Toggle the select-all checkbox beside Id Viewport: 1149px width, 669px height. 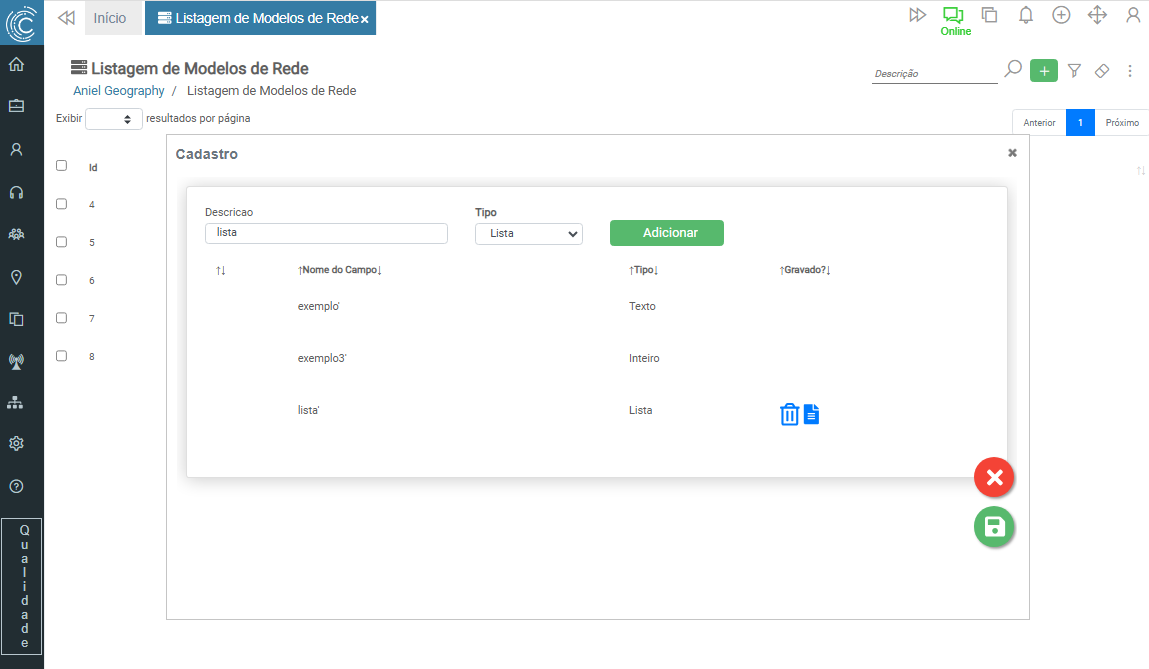pos(61,166)
